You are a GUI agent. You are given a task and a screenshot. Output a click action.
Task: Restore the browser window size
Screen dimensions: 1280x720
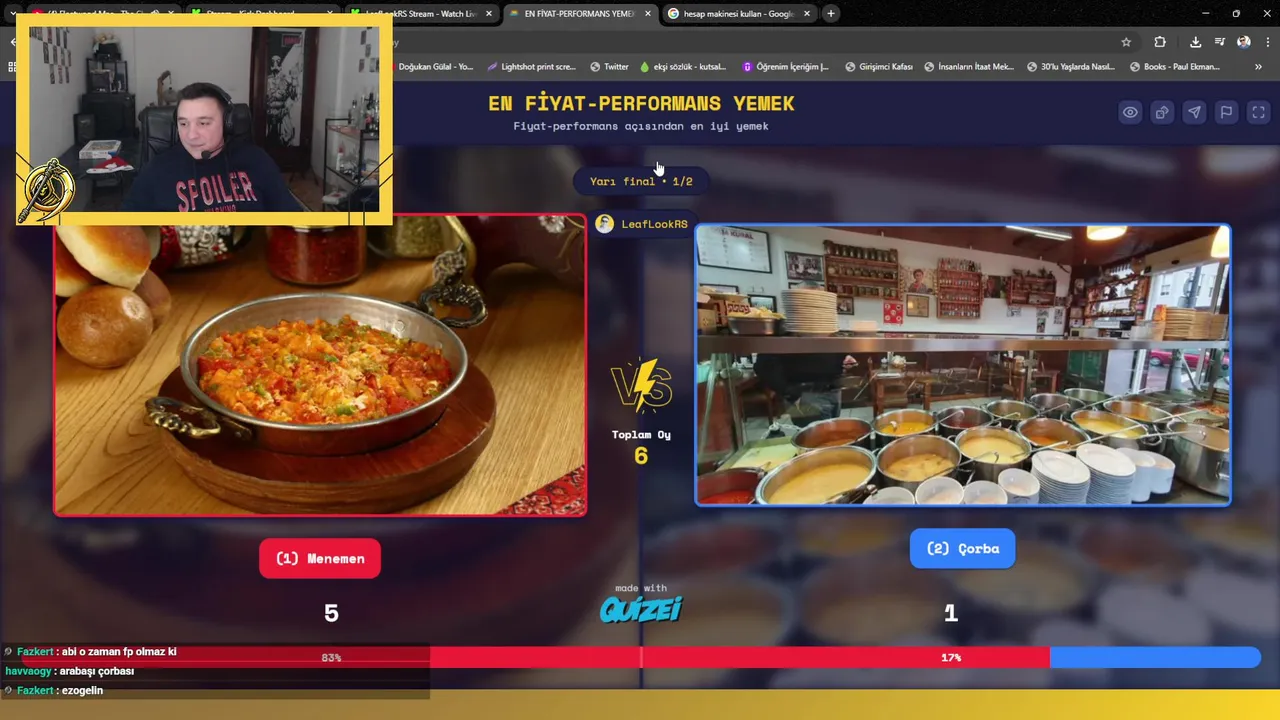click(1236, 14)
